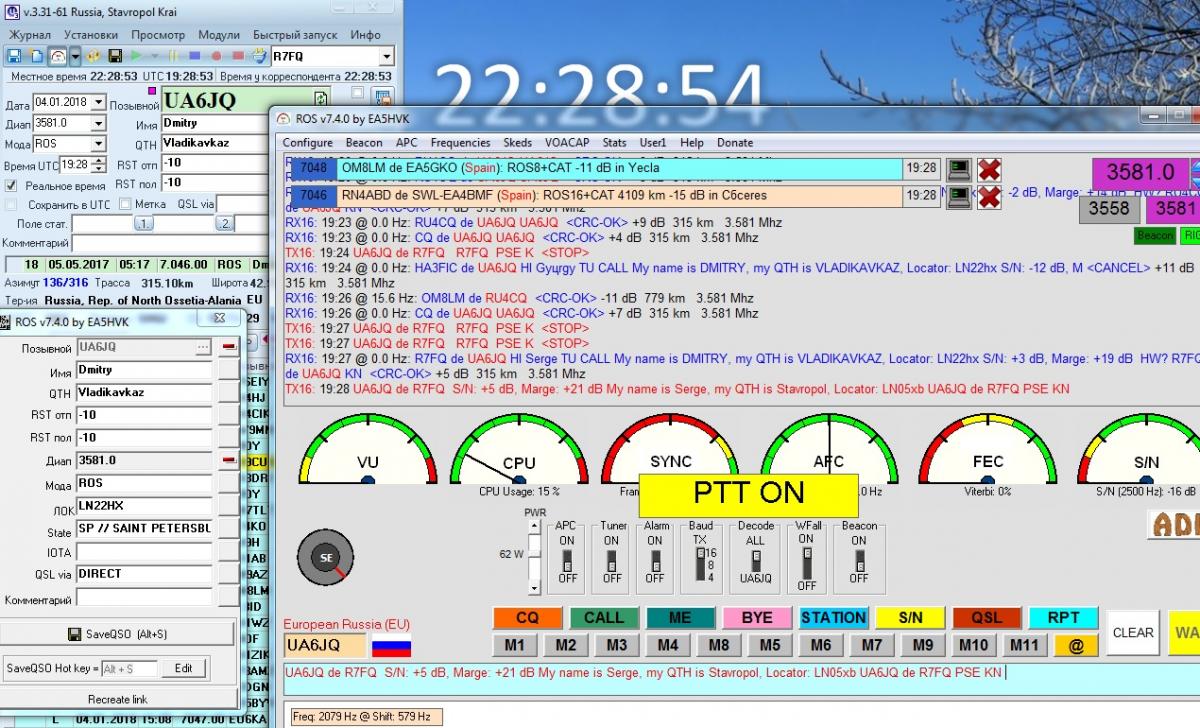Click the green play icon in logger toolbar
Screen dimensions: 1200x728
137,56
